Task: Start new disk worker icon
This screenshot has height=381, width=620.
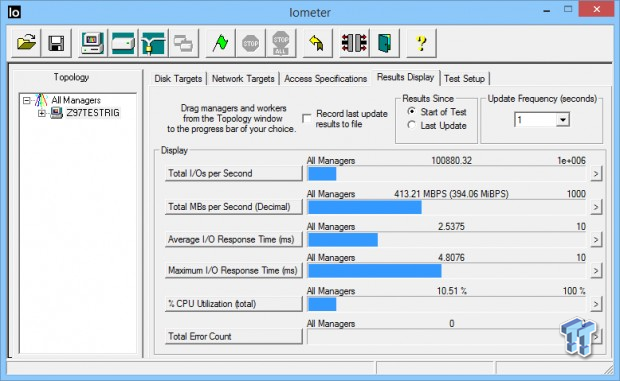Action: (x=123, y=43)
